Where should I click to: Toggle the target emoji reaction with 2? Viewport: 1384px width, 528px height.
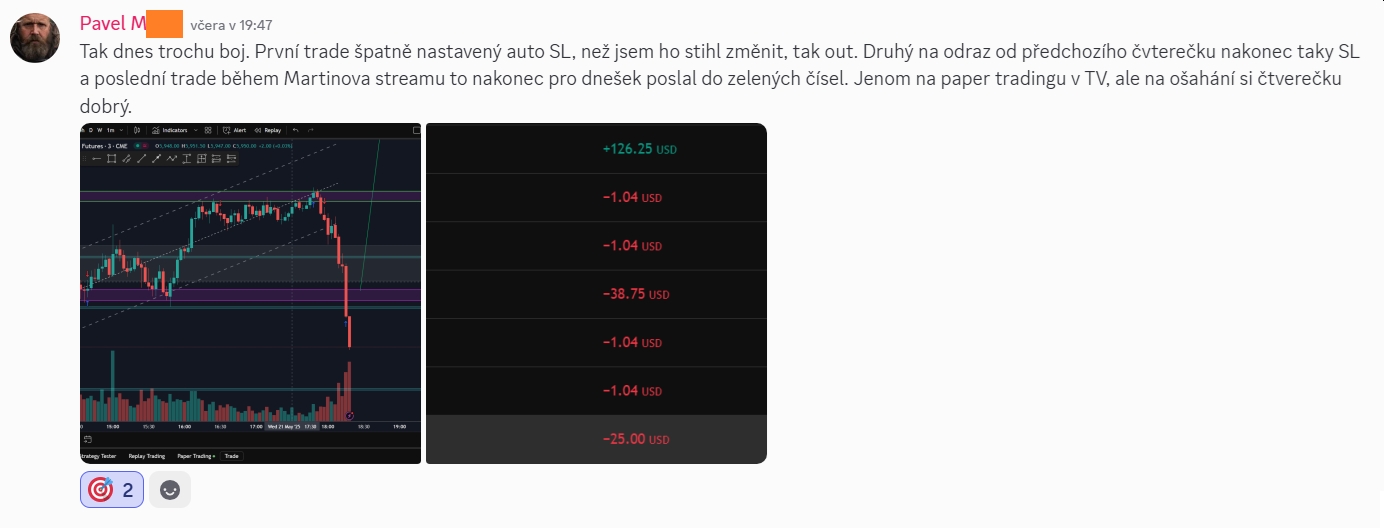coord(112,490)
